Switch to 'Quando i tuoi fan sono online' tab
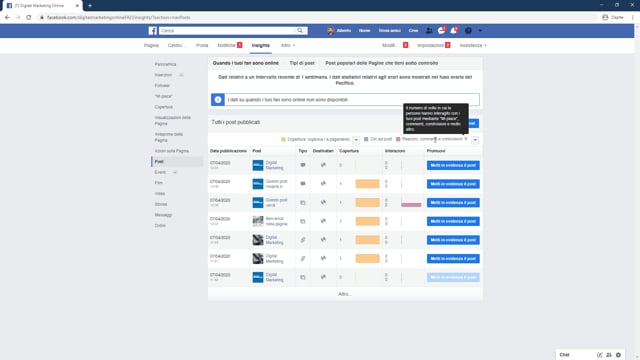The image size is (640, 360). click(246, 63)
